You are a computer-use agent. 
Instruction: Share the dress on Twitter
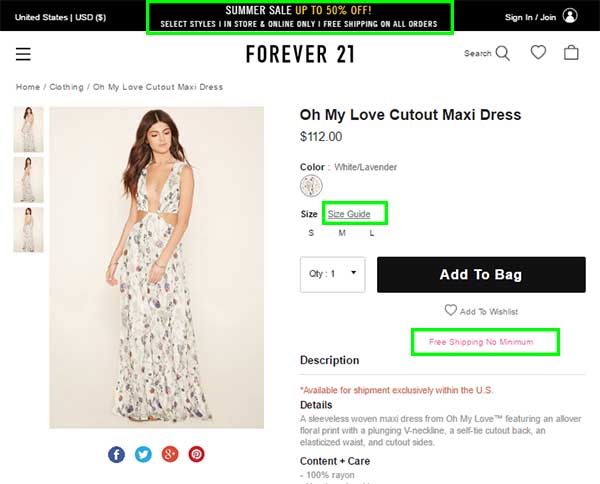pos(143,454)
